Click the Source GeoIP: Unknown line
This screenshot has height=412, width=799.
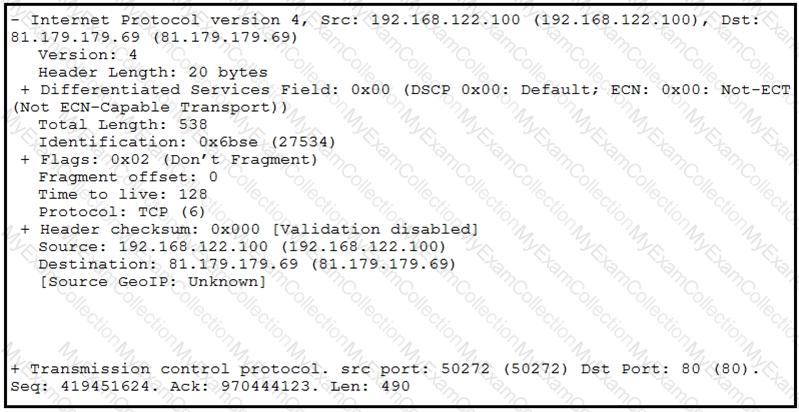152,281
